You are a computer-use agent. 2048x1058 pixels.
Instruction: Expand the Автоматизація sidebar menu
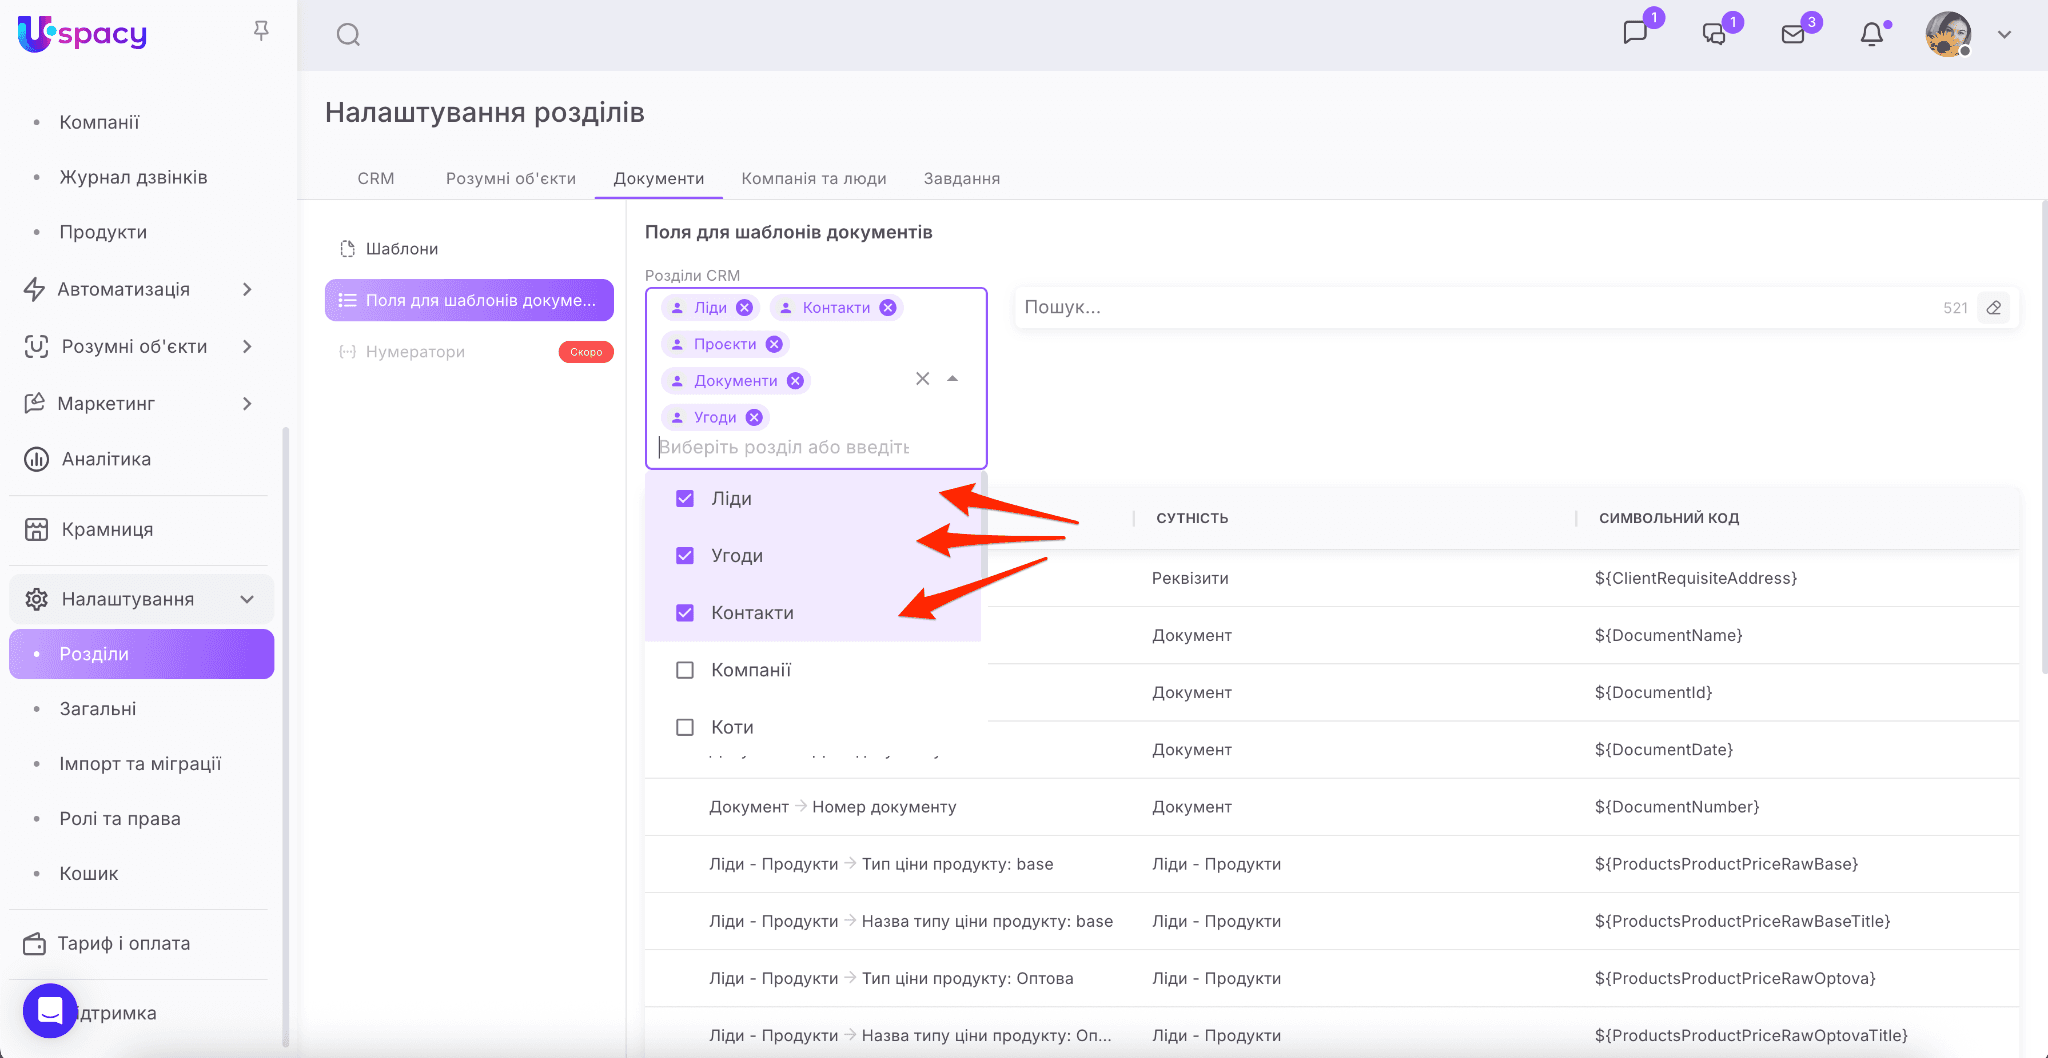[x=247, y=290]
